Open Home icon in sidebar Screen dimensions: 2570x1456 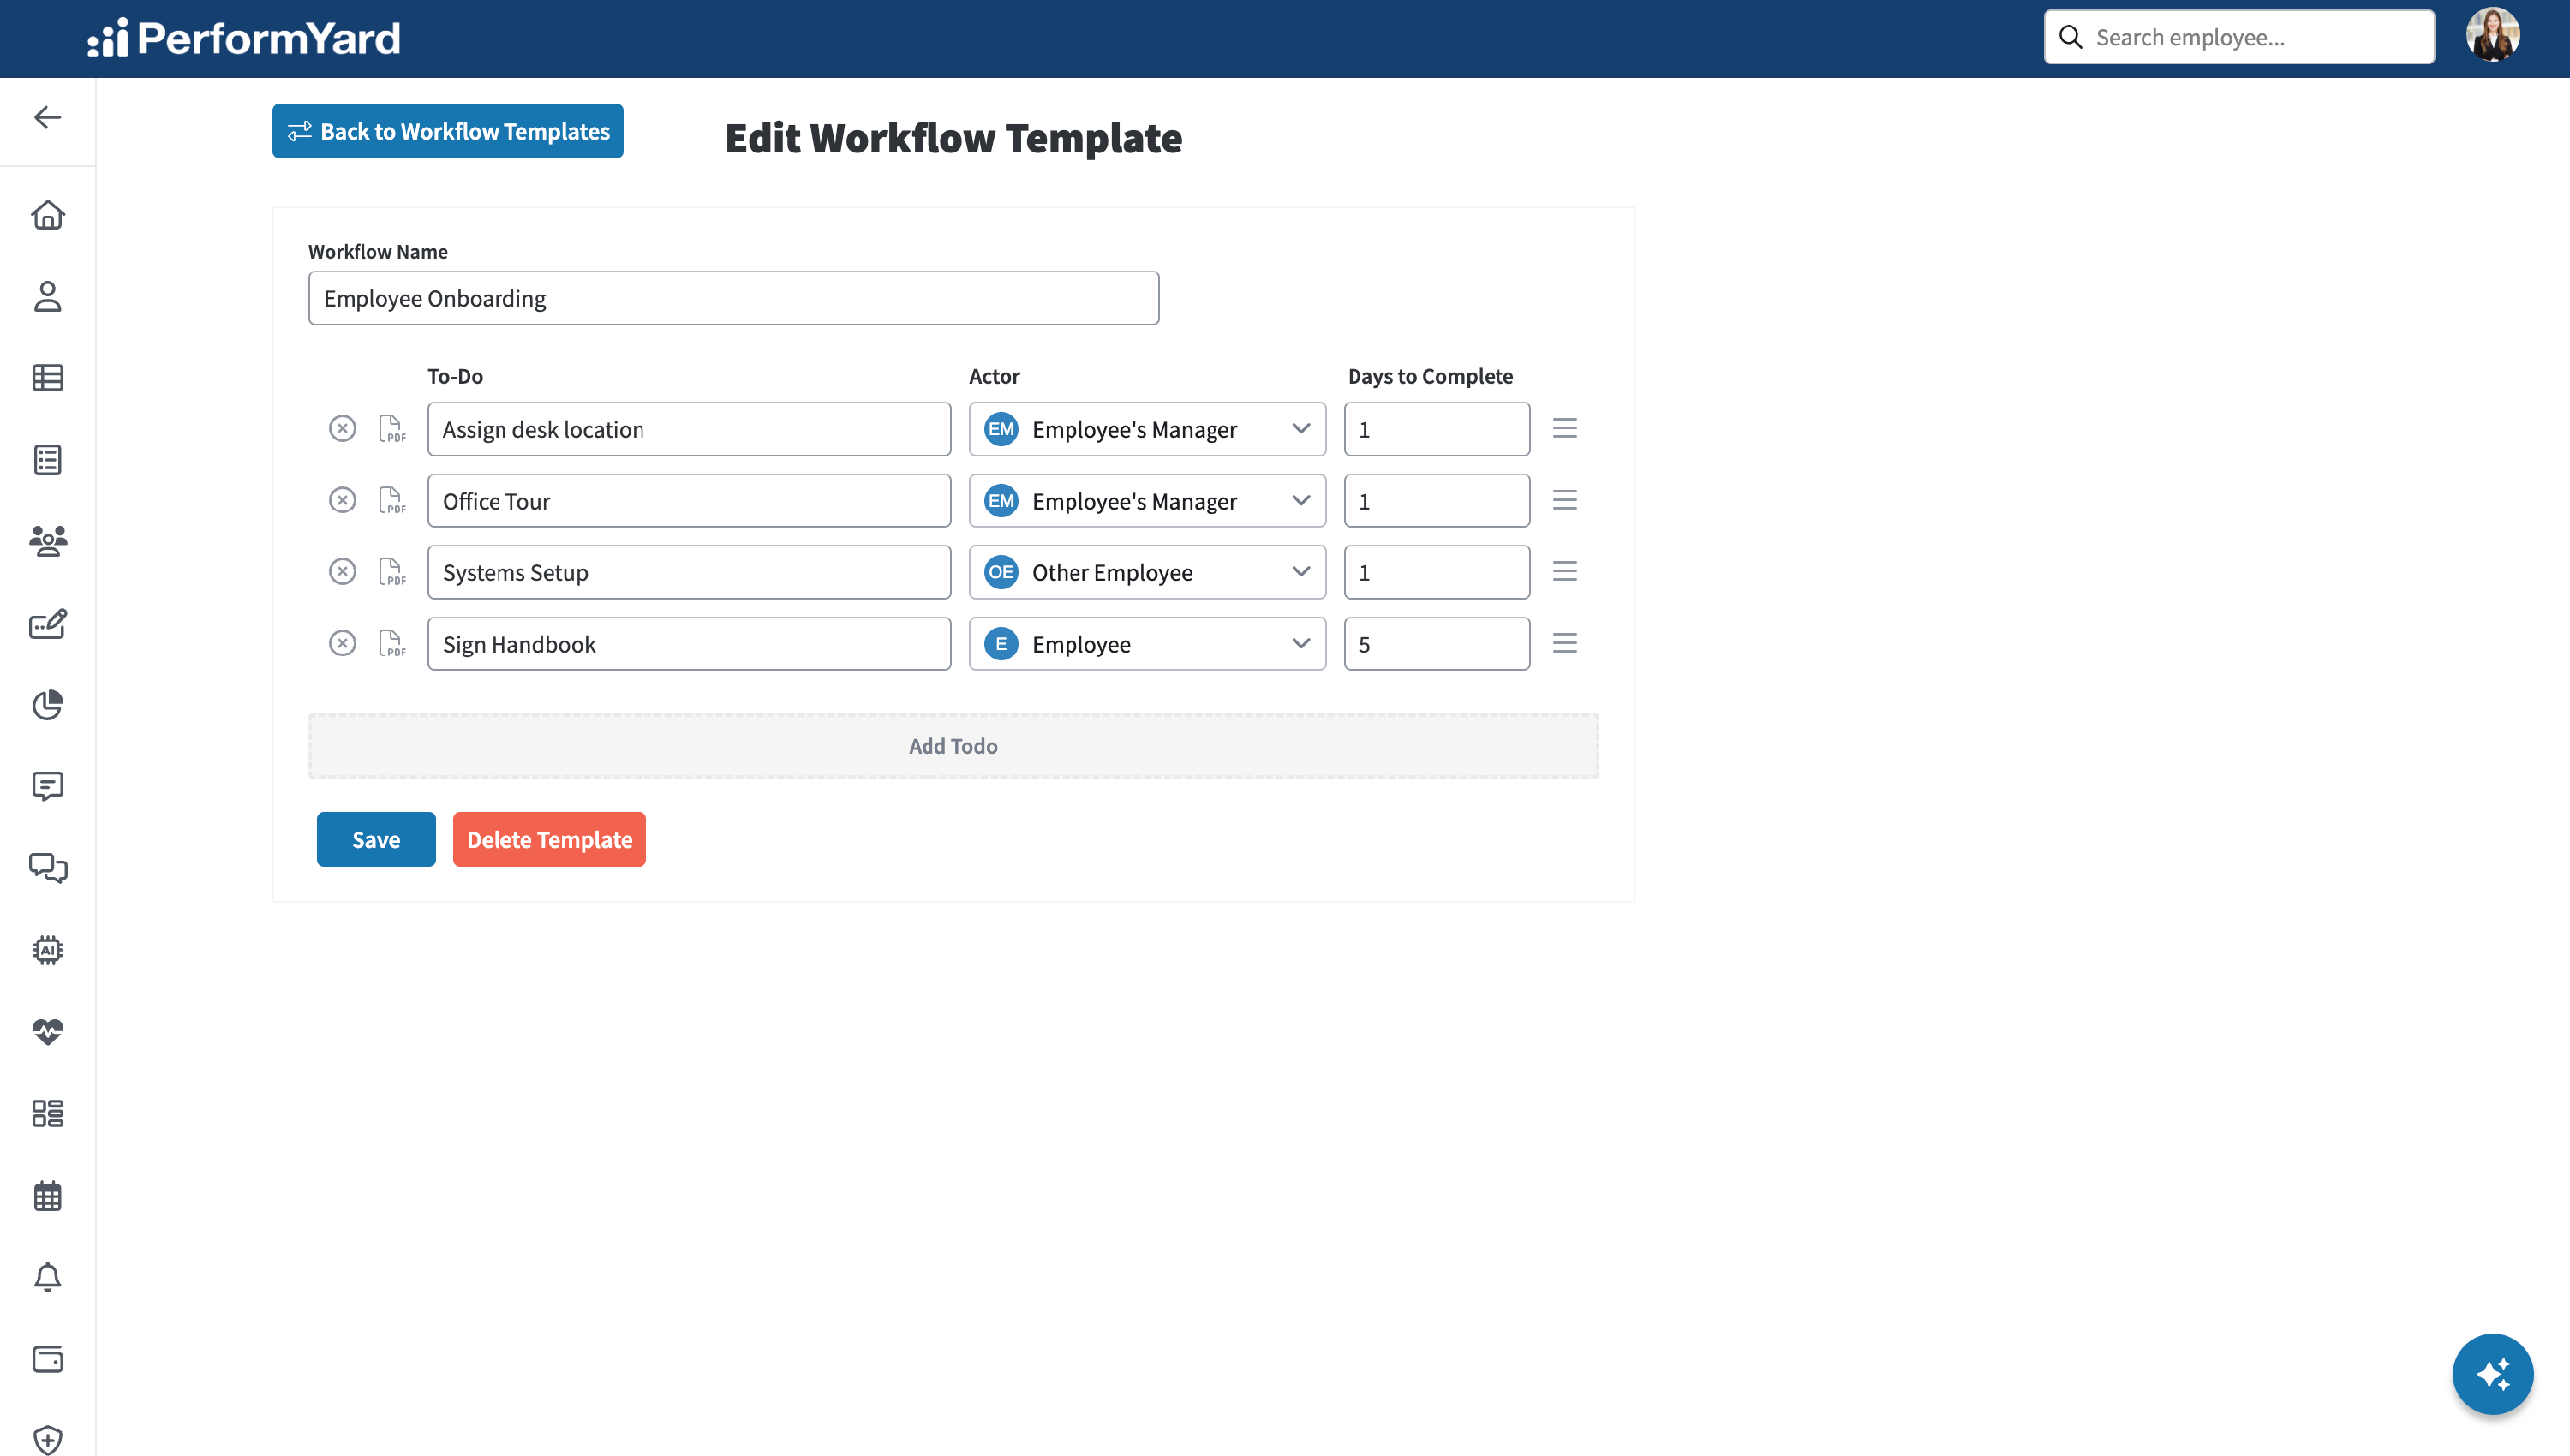coord(47,214)
